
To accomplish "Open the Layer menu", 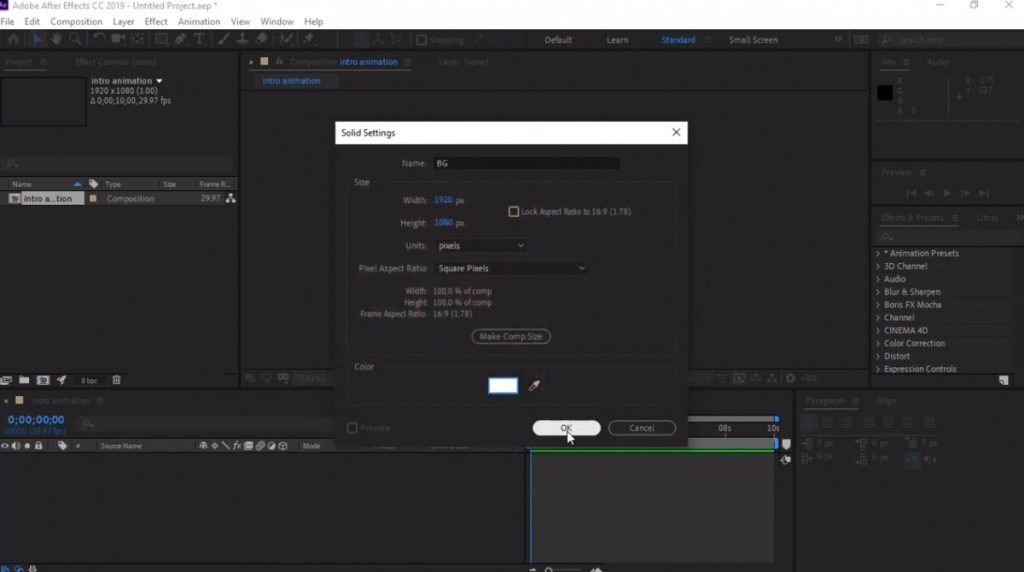I will 123,22.
